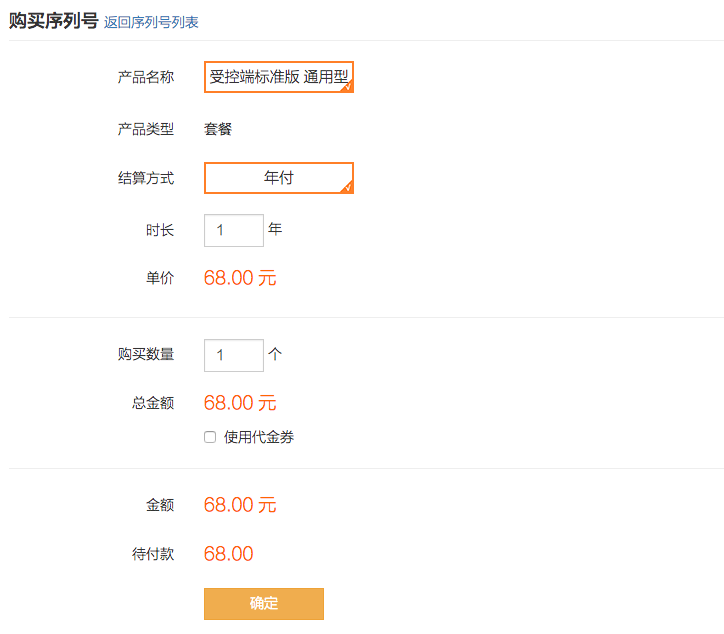
Task: Click the 总金额 value 68.00 元
Action: (x=240, y=403)
